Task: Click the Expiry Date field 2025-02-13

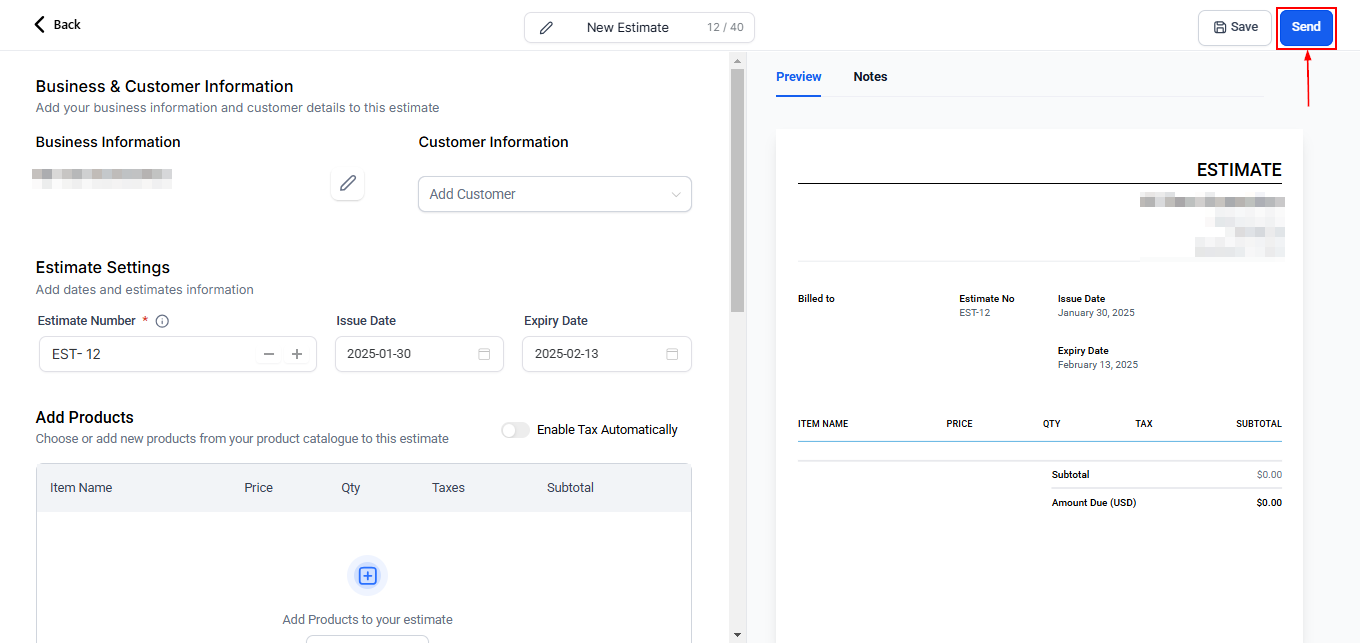Action: [x=607, y=354]
